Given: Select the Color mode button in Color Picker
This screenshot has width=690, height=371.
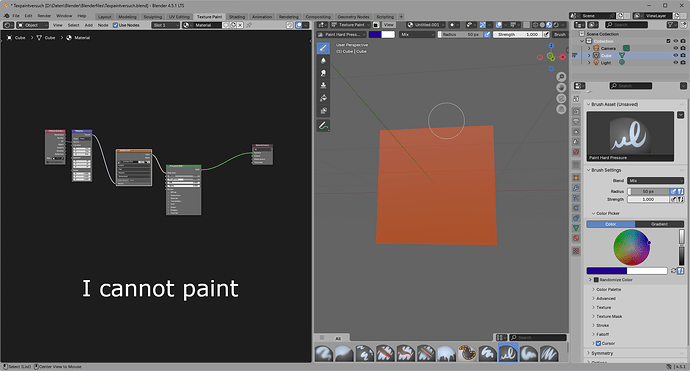Looking at the screenshot, I should click(610, 224).
